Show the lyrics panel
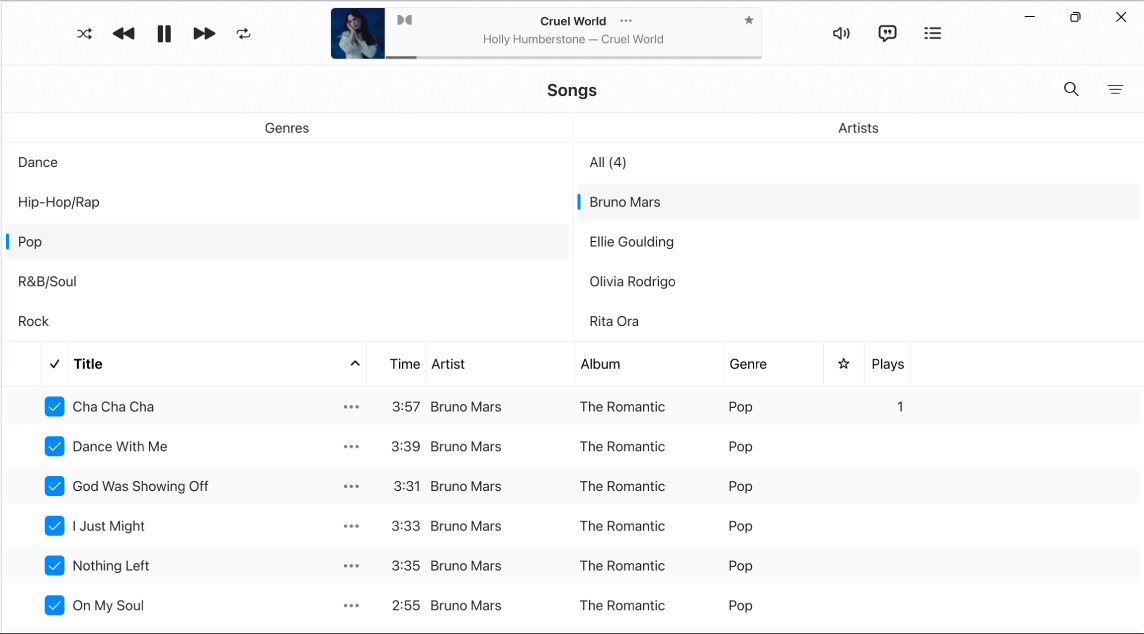Screen dimensions: 1144x634 pos(887,33)
